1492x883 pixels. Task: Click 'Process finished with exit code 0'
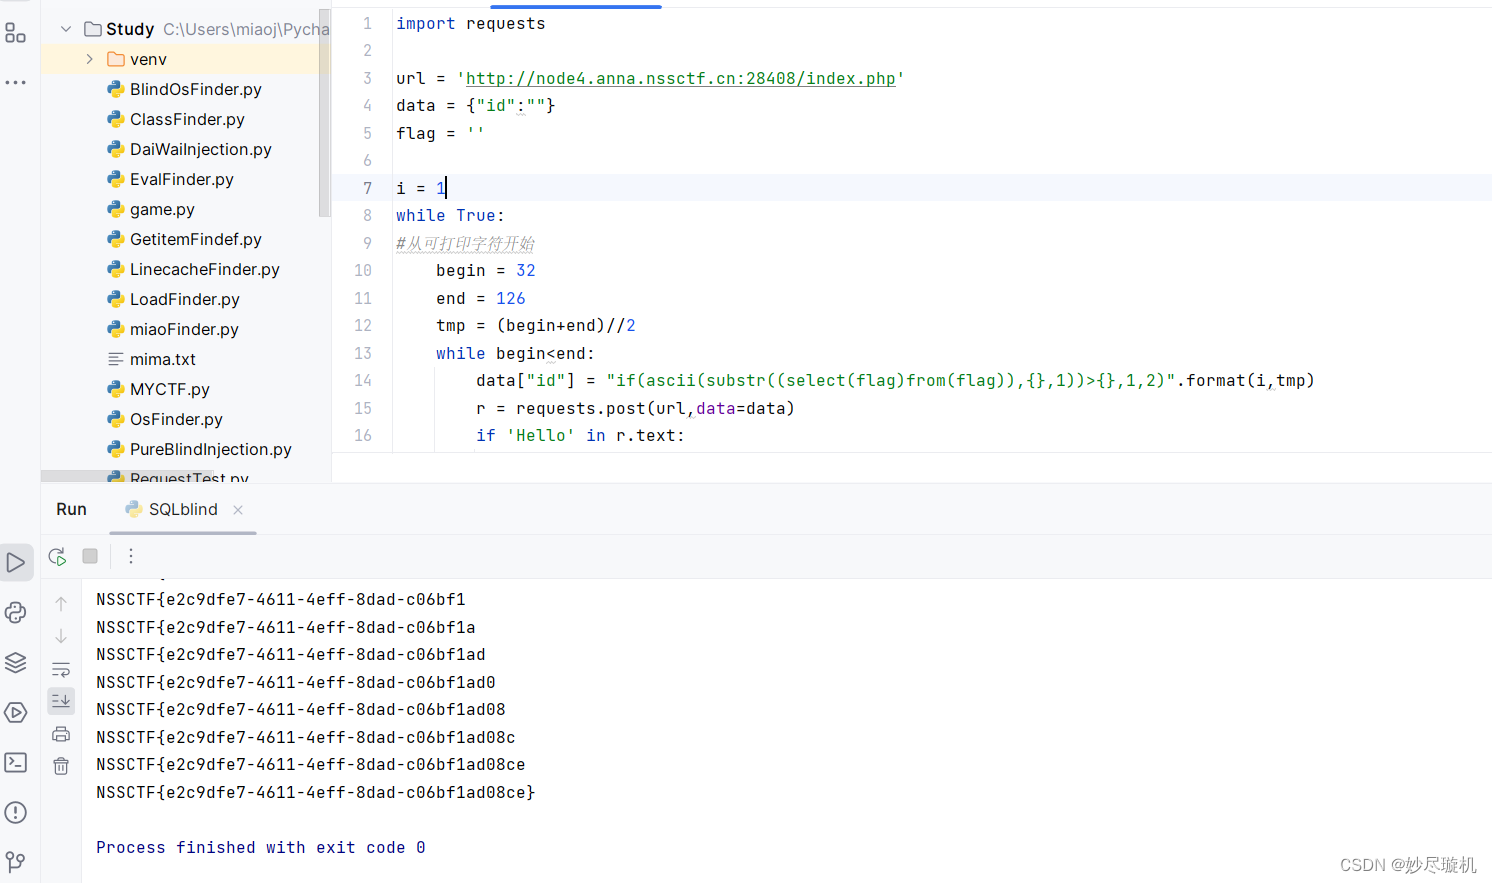click(x=261, y=847)
